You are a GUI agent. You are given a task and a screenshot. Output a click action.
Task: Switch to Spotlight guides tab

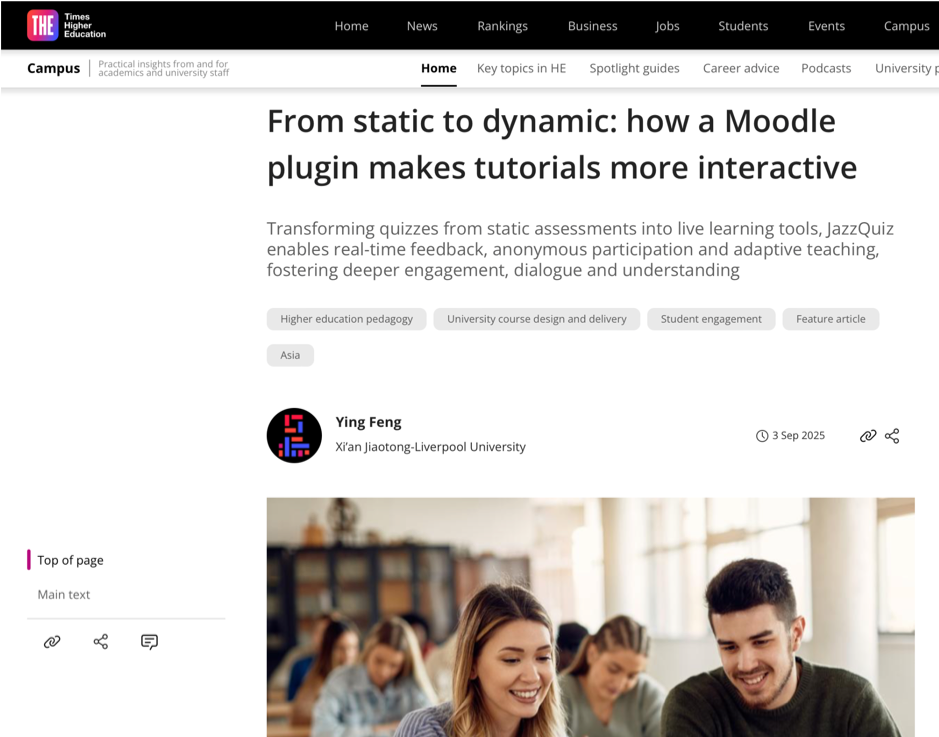(634, 68)
